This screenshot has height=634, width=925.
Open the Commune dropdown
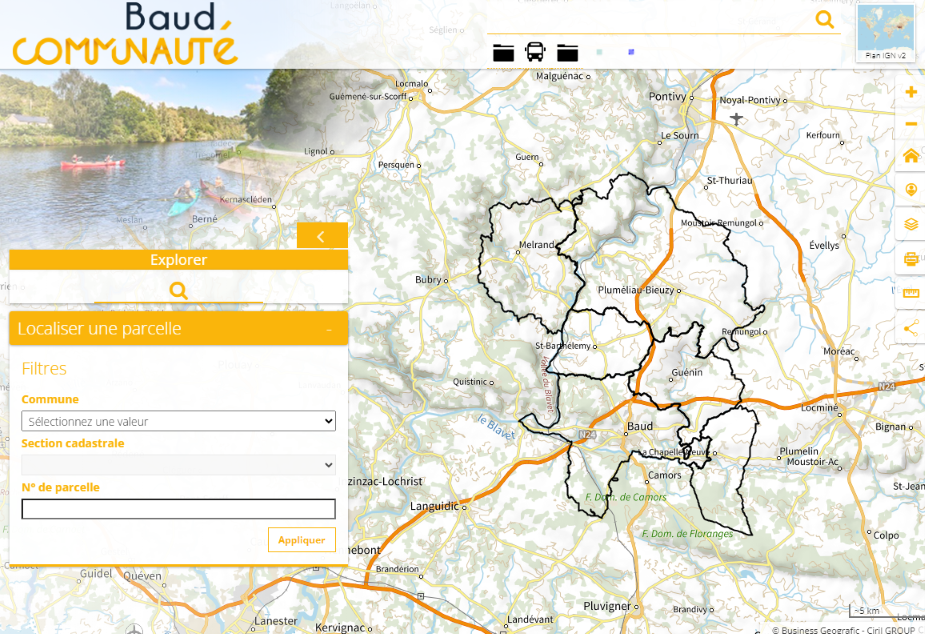(178, 420)
